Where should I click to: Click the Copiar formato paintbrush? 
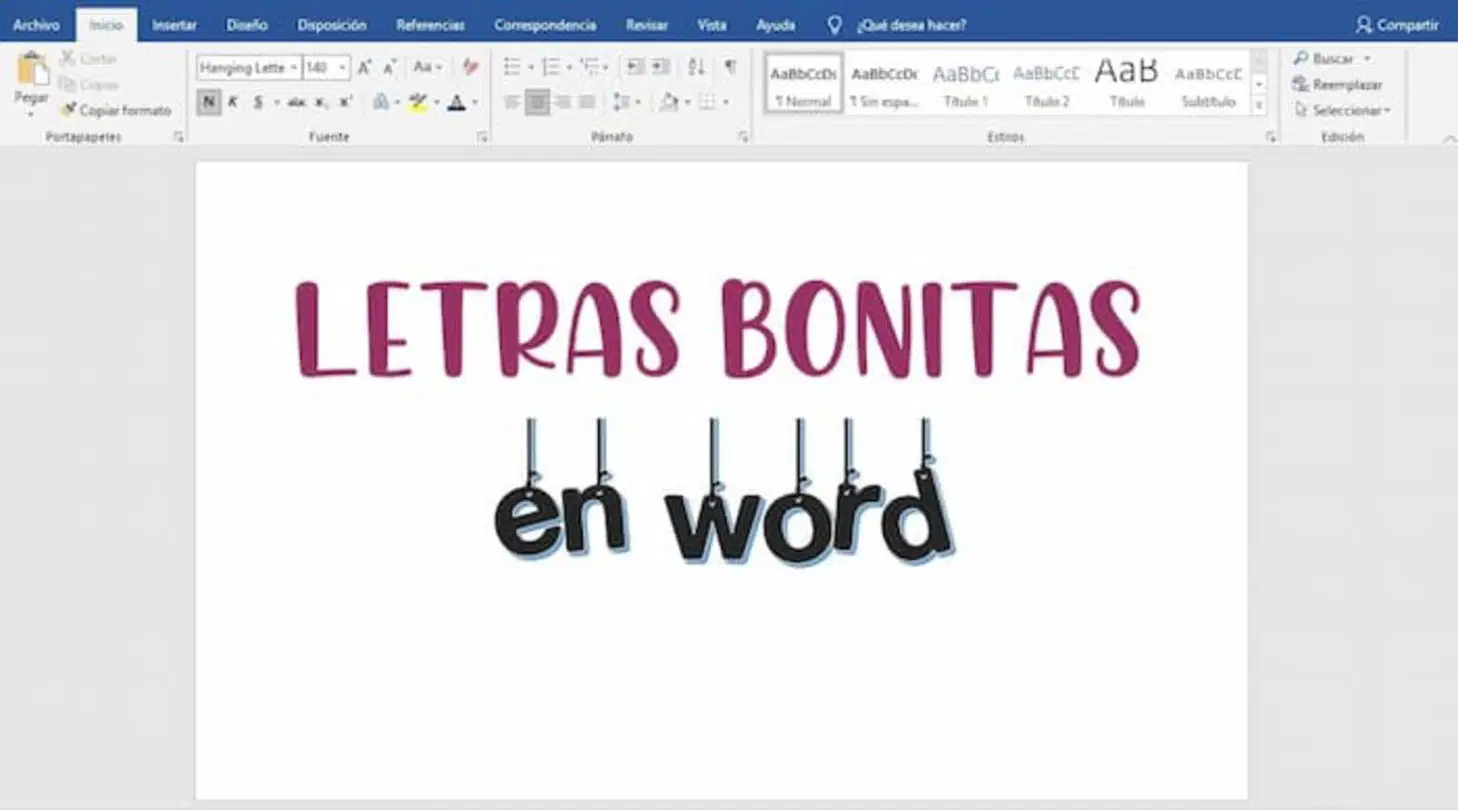click(115, 110)
